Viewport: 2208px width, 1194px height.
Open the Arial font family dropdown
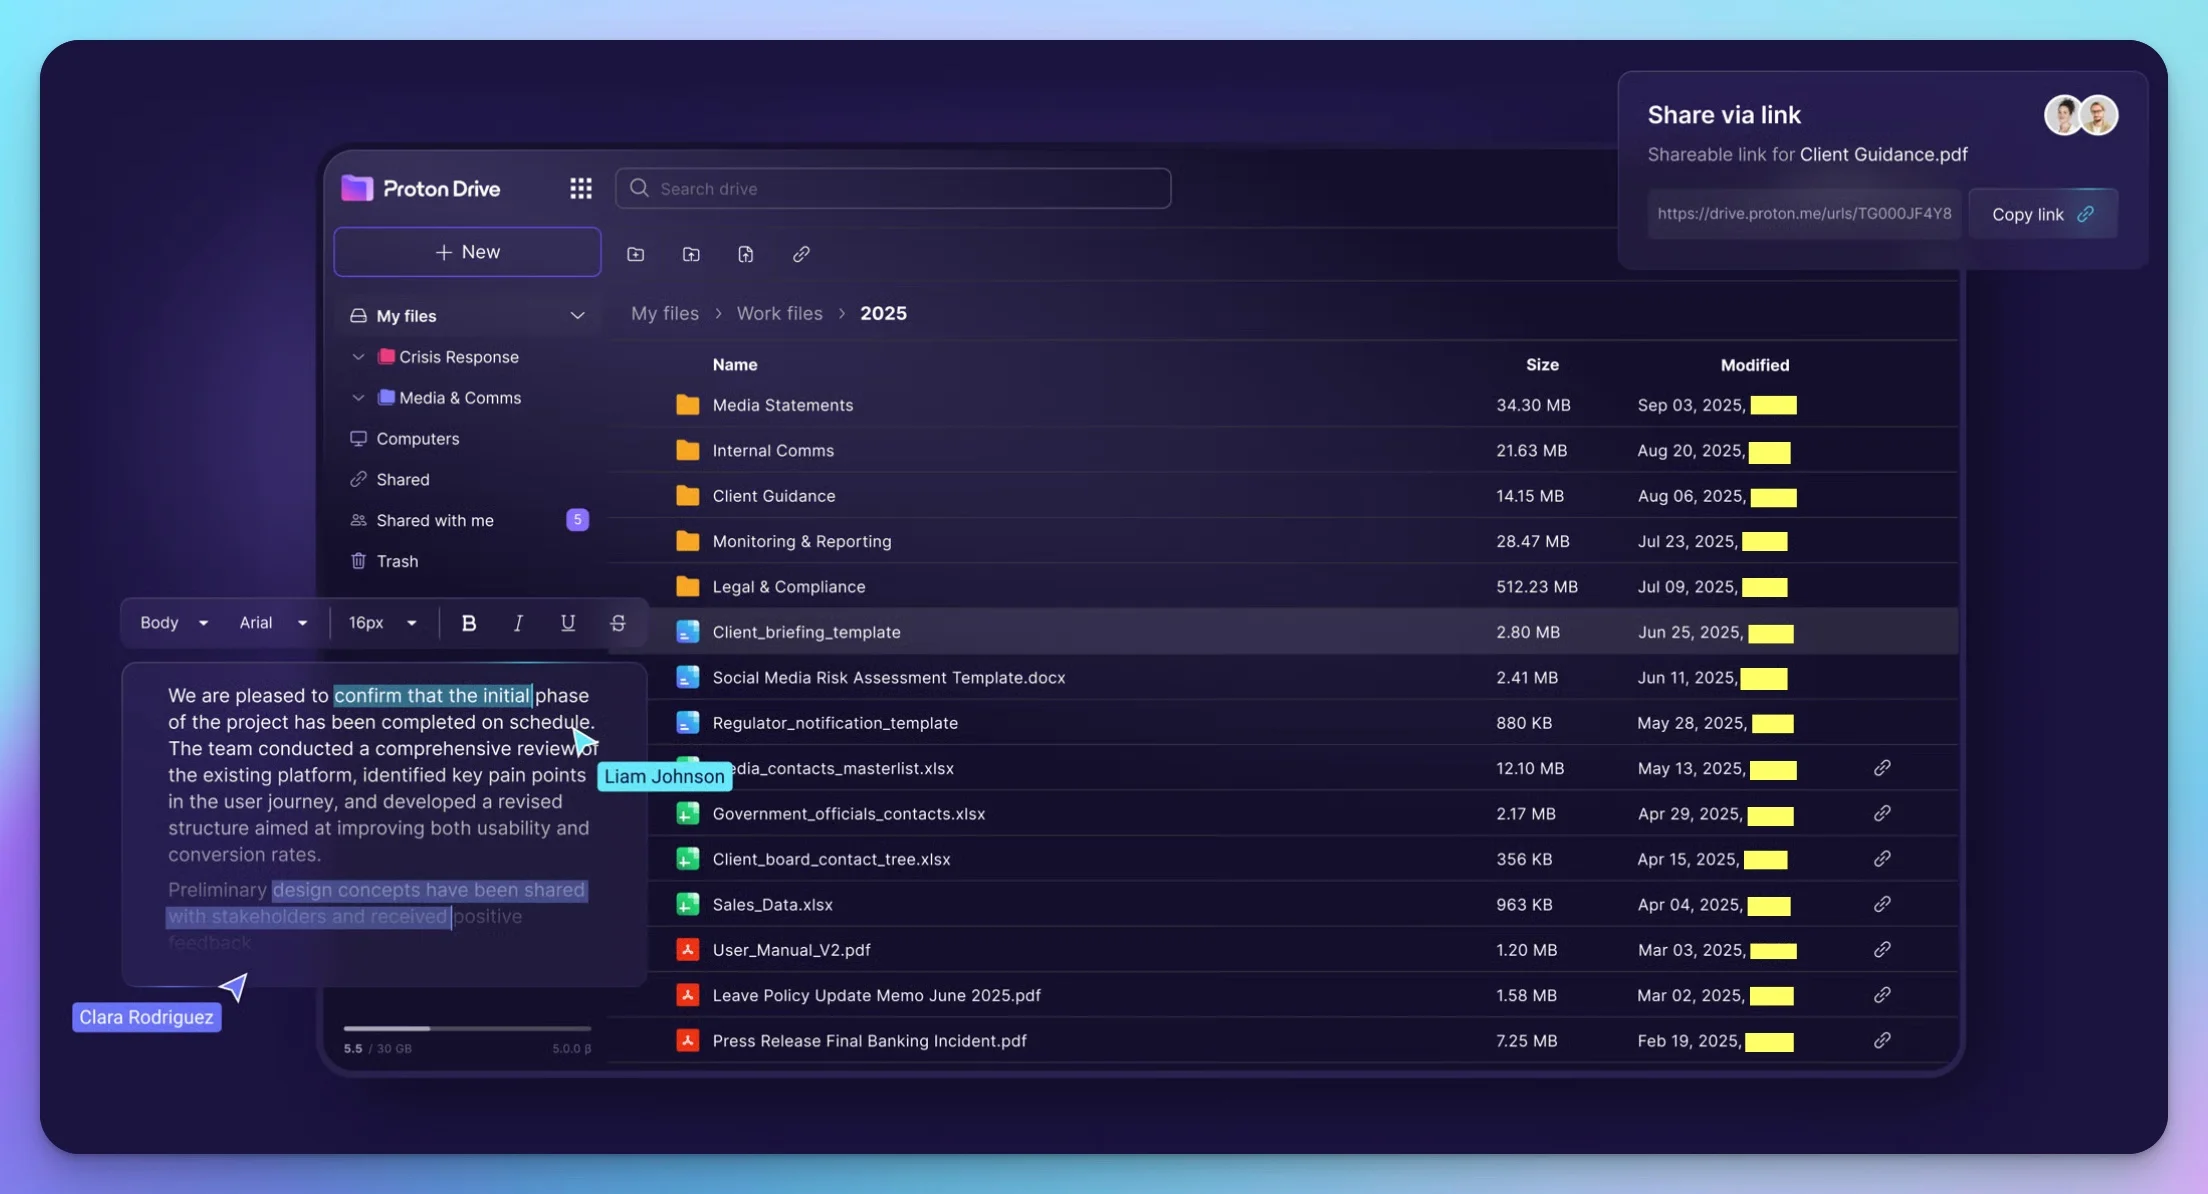coord(272,622)
